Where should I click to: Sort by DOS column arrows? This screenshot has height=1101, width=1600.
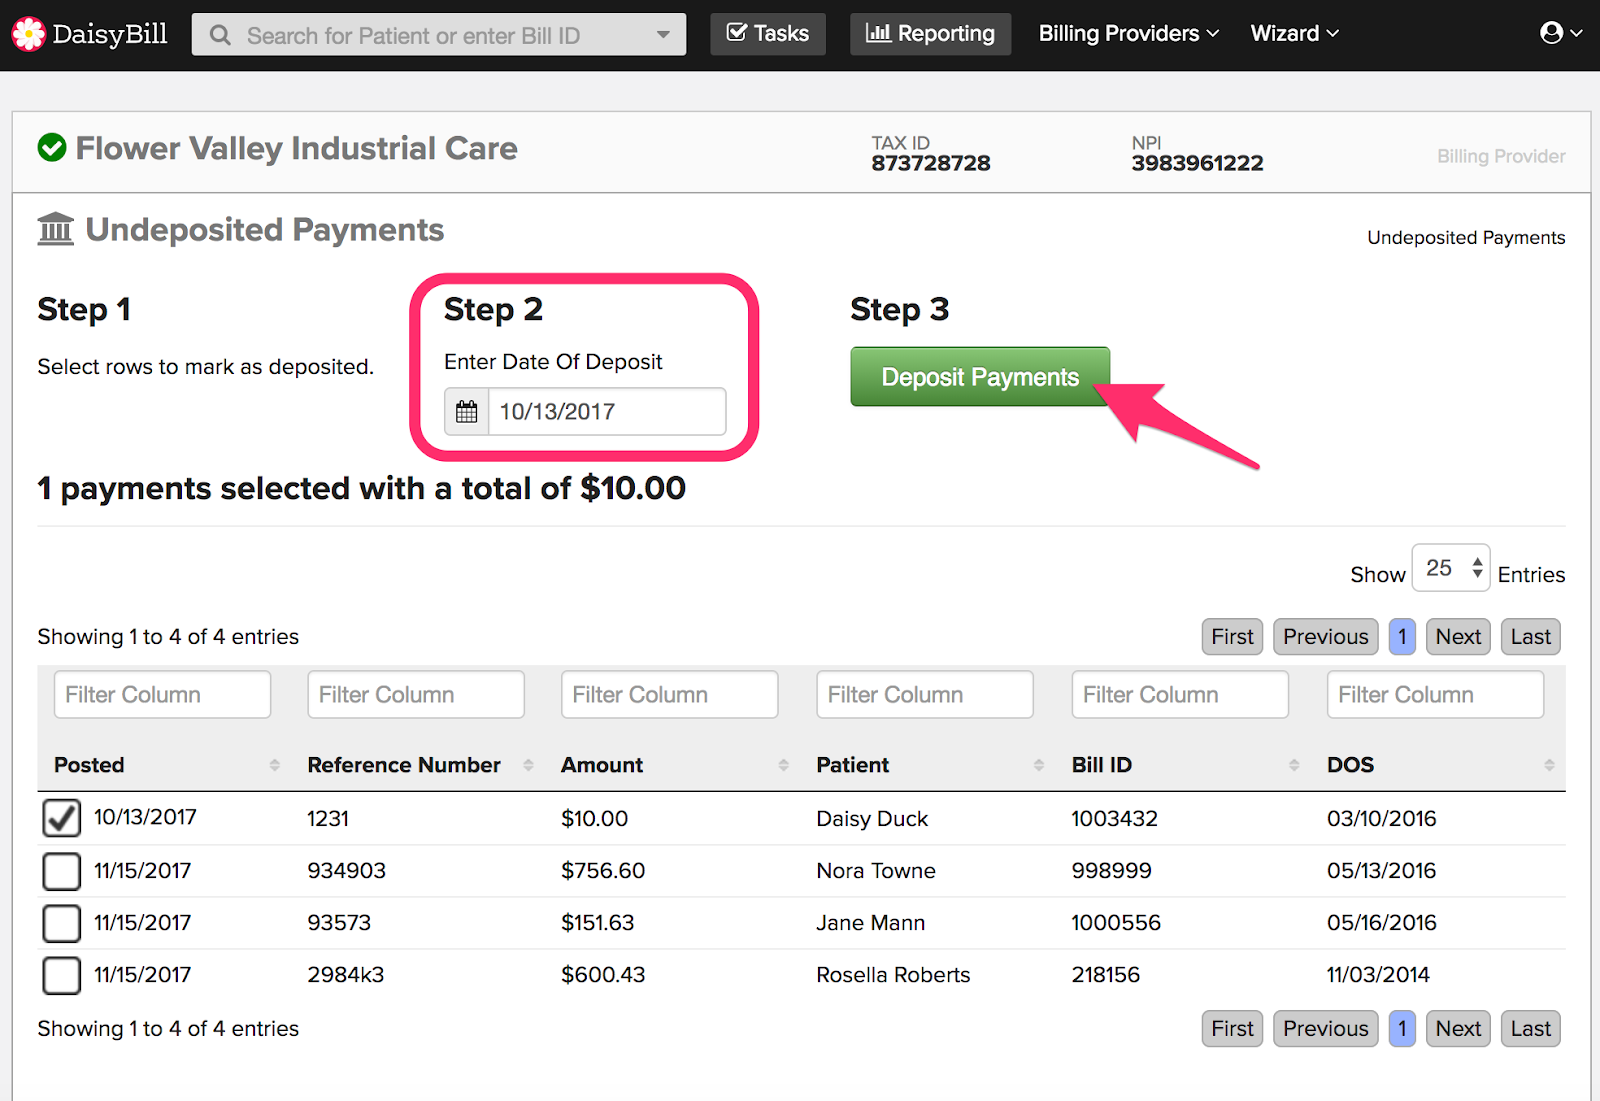(1549, 765)
